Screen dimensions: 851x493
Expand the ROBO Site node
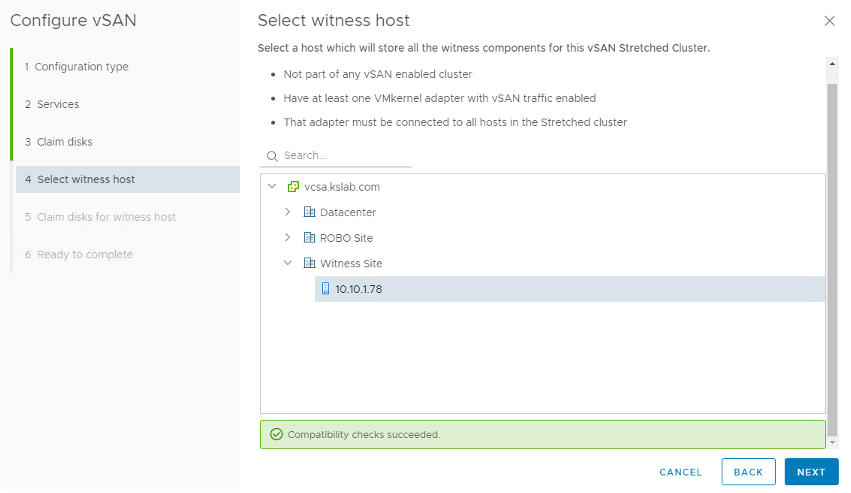[288, 238]
